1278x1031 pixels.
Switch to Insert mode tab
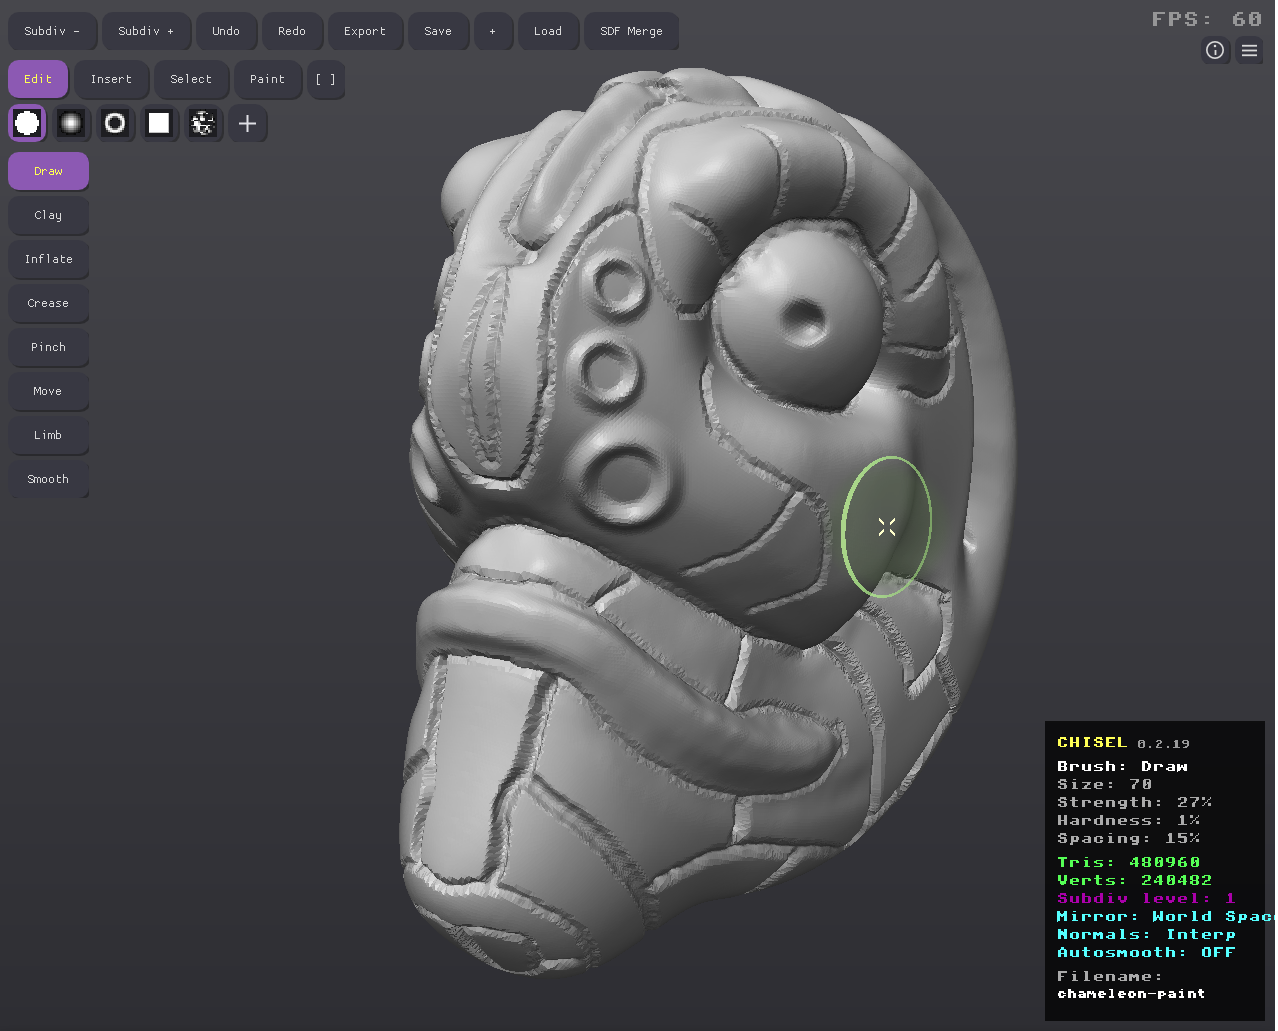111,79
